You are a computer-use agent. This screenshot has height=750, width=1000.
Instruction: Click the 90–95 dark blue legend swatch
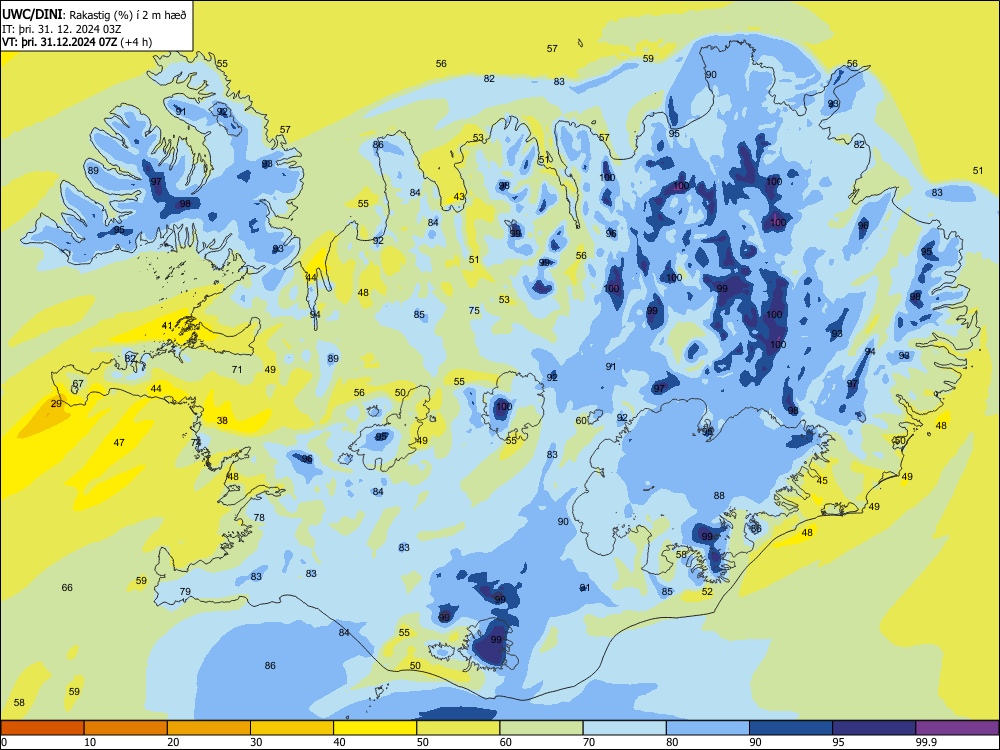(791, 728)
